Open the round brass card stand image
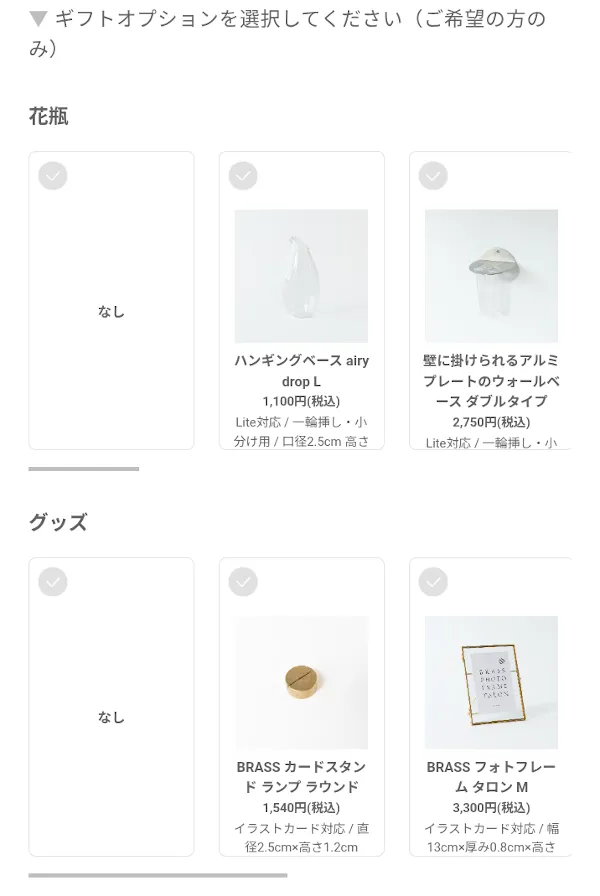Image resolution: width=600 pixels, height=896 pixels. [301, 682]
